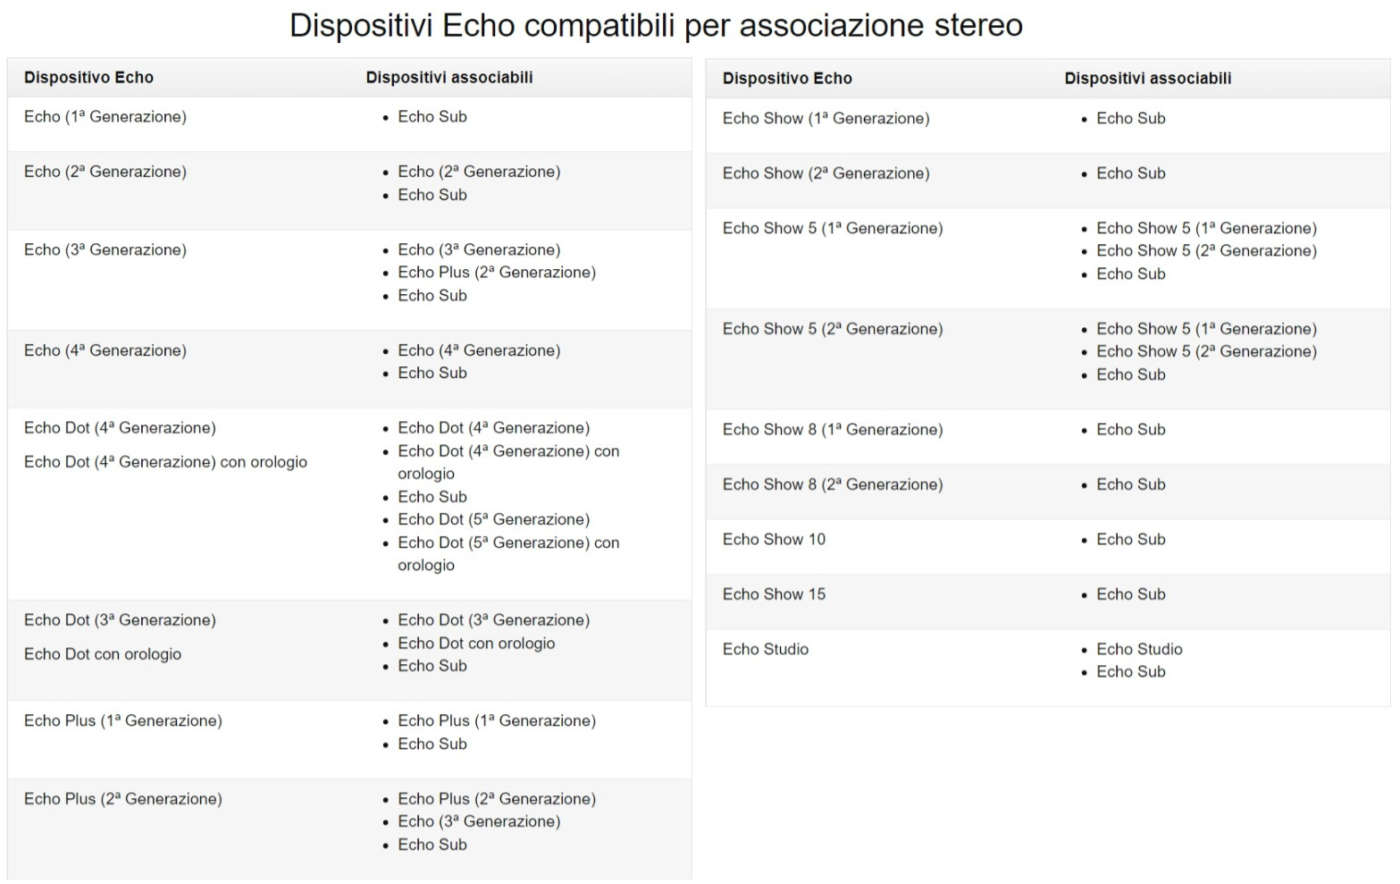This screenshot has width=1400, height=884.
Task: Click "Echo Show 10" device name
Action: (x=774, y=540)
